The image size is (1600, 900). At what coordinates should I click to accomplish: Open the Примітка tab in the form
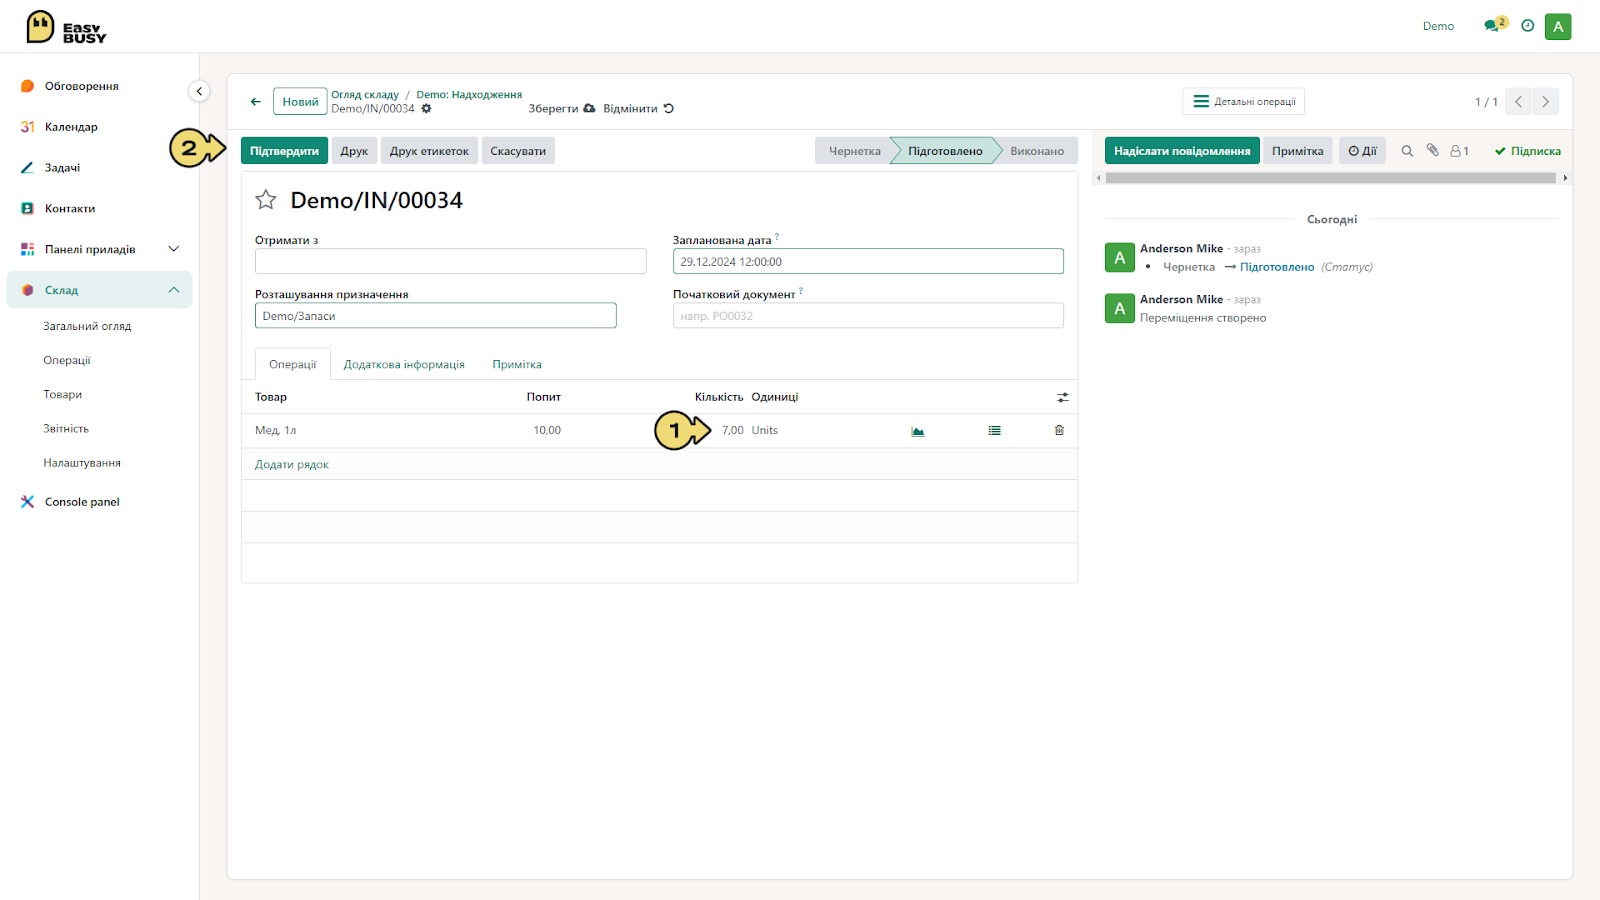click(x=517, y=365)
